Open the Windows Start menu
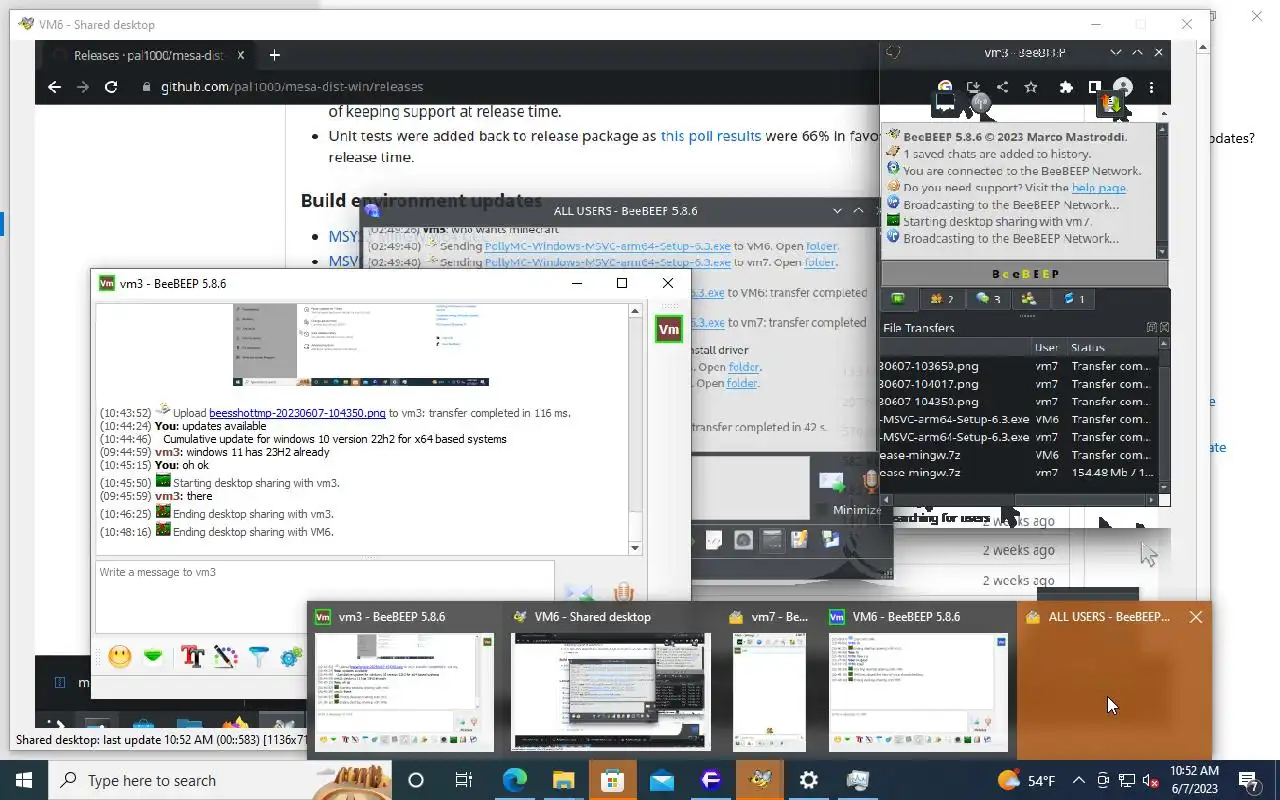 coord(24,780)
